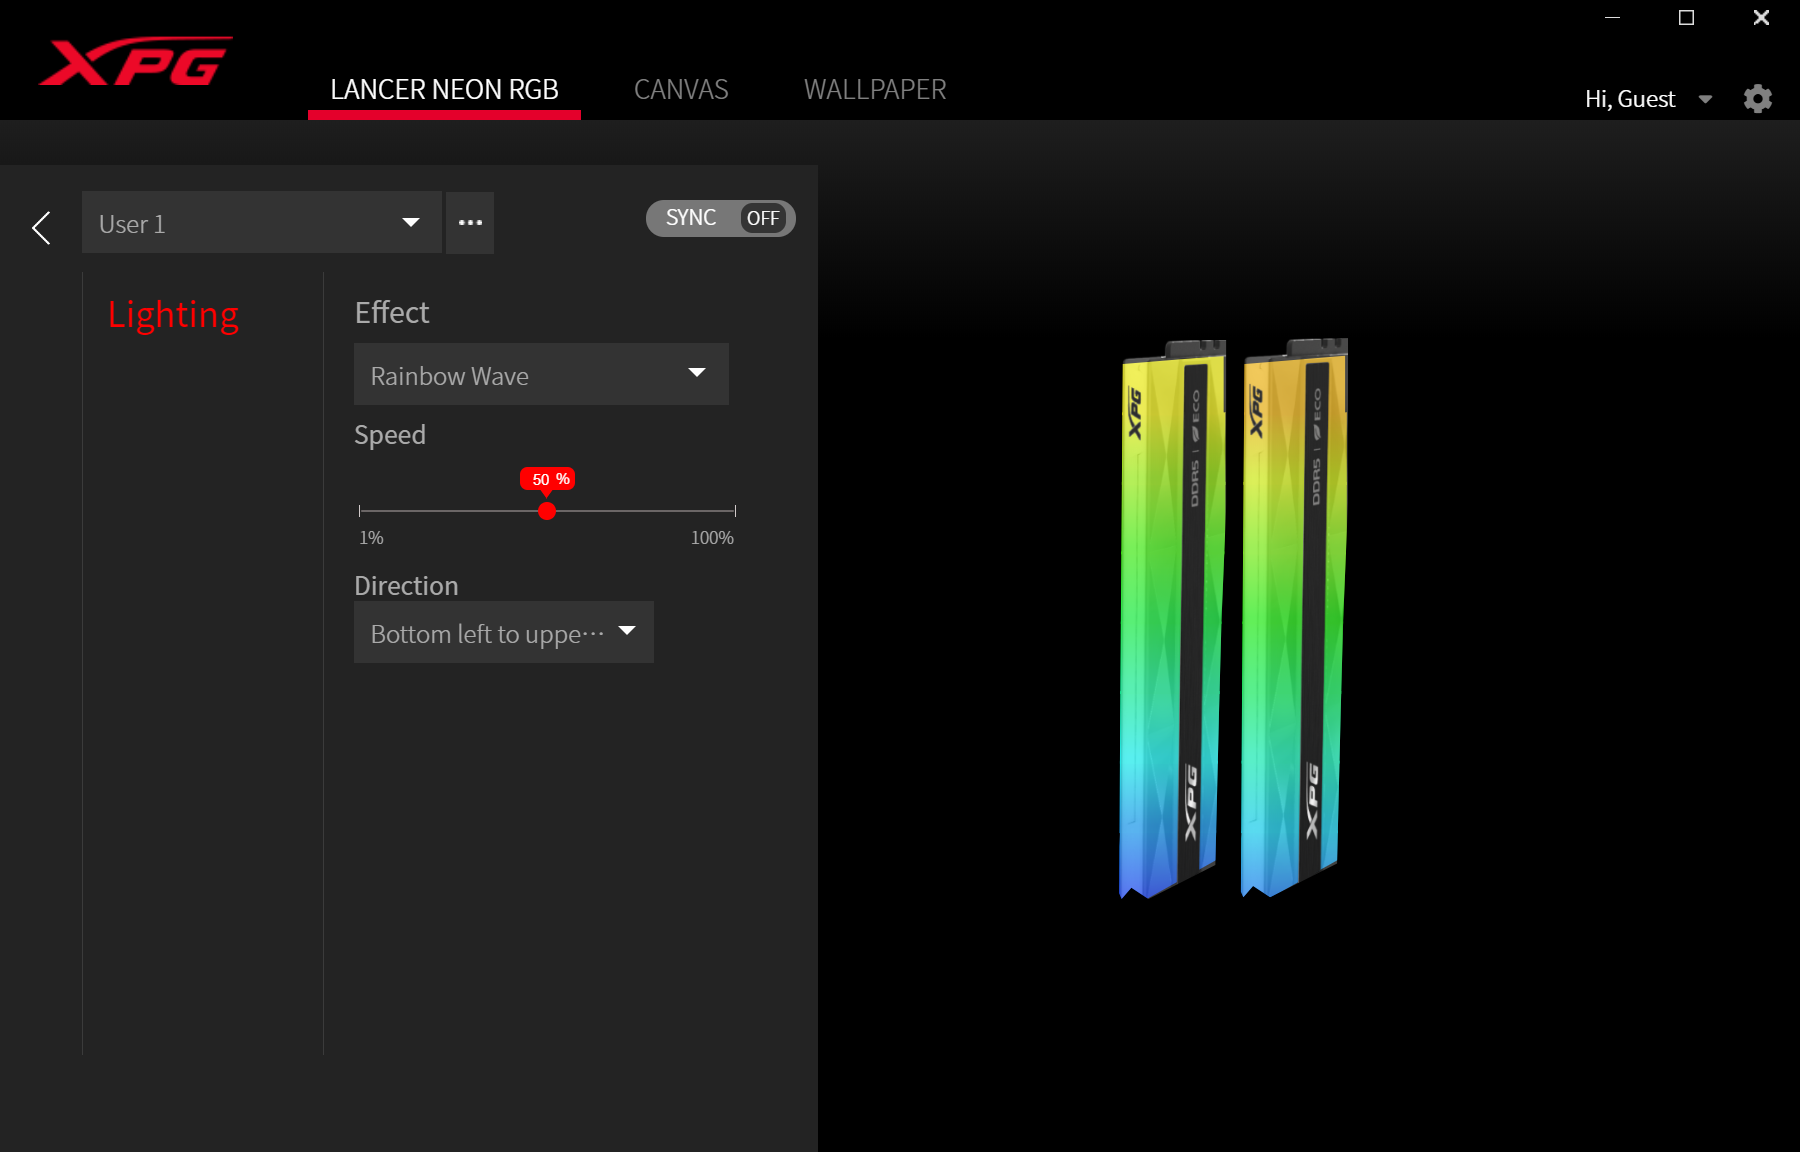This screenshot has width=1800, height=1152.
Task: Click the right RAM module preview
Action: (x=1293, y=620)
